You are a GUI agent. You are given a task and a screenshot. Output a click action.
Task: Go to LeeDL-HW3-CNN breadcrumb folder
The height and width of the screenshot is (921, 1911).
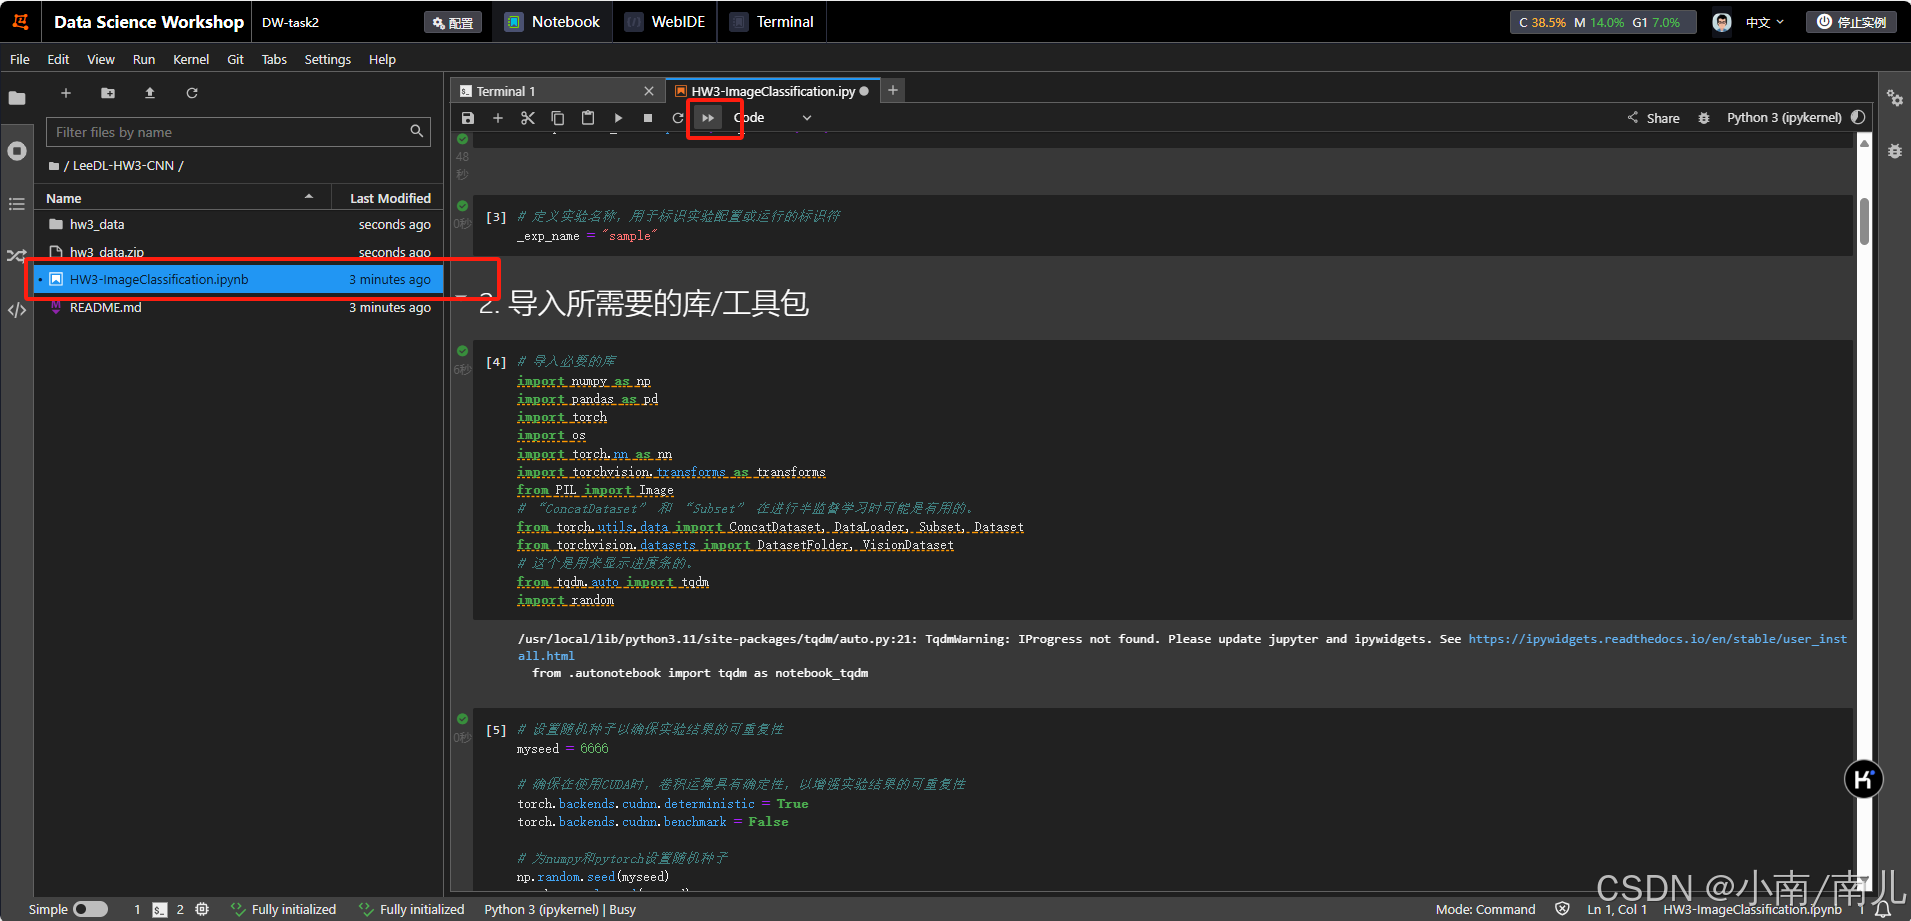coord(123,166)
